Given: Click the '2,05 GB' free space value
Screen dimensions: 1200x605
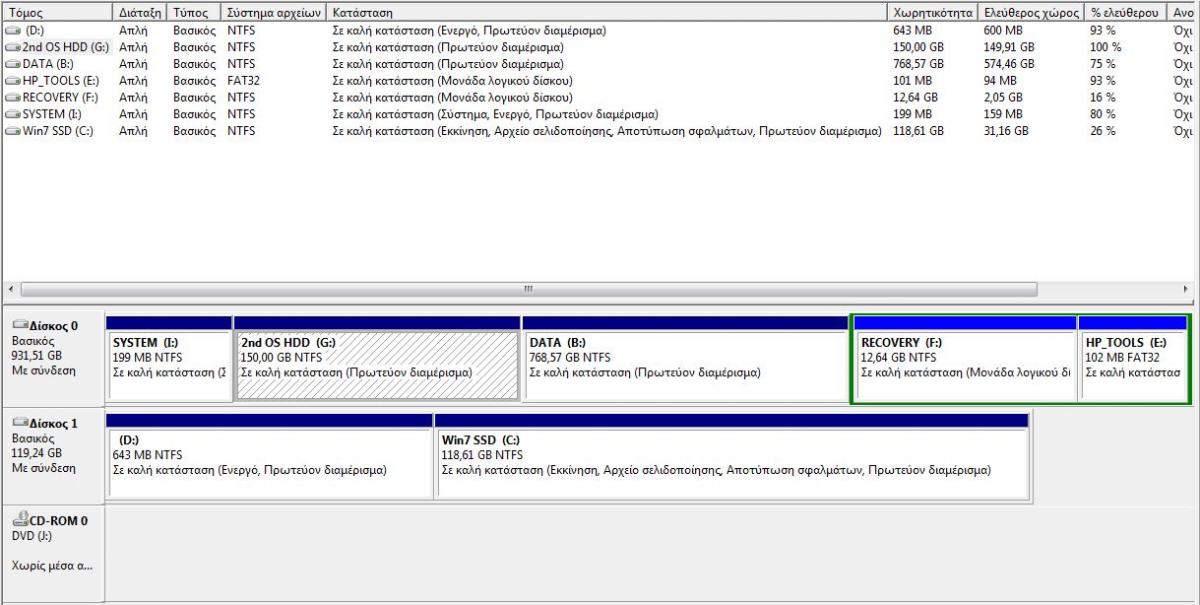Looking at the screenshot, I should click(1003, 97).
